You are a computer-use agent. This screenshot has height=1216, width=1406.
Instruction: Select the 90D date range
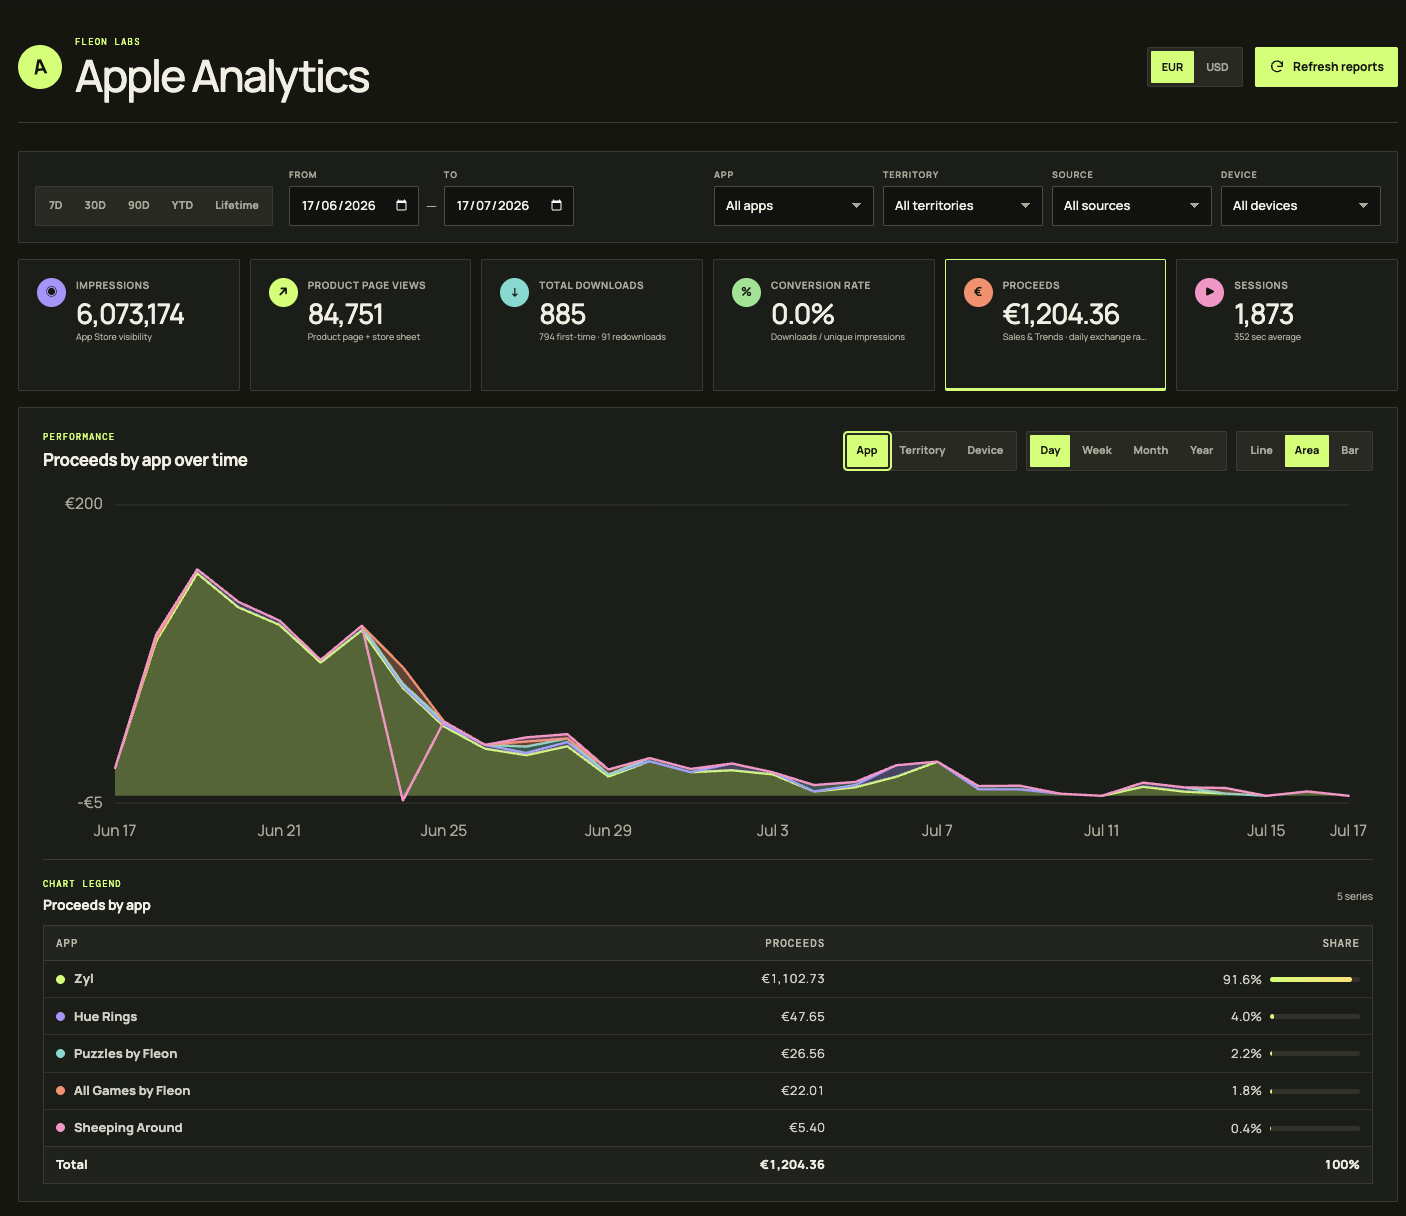pyautogui.click(x=139, y=205)
